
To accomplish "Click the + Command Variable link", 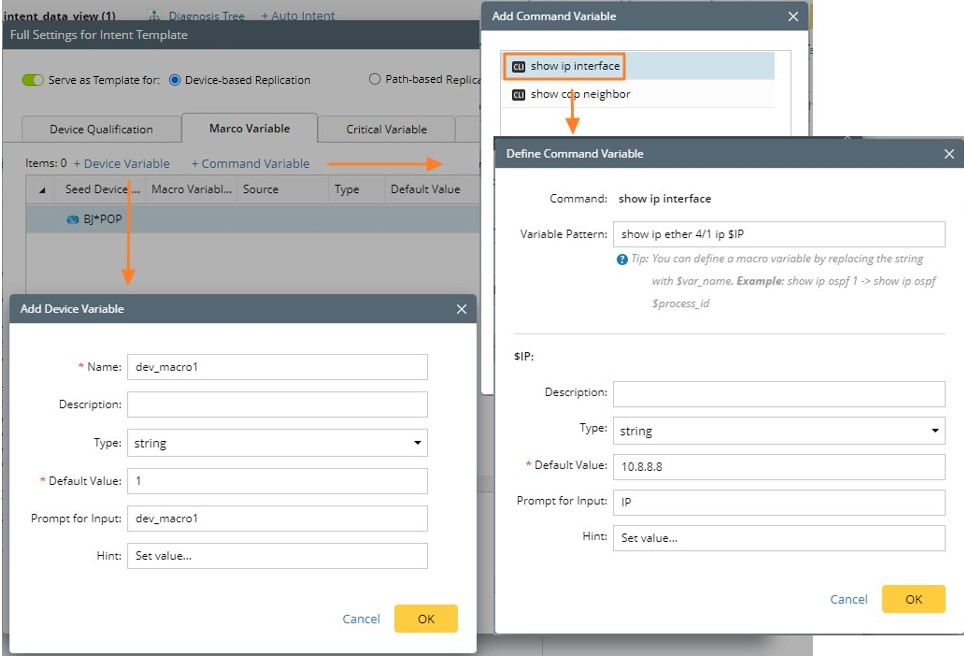I will [x=250, y=164].
